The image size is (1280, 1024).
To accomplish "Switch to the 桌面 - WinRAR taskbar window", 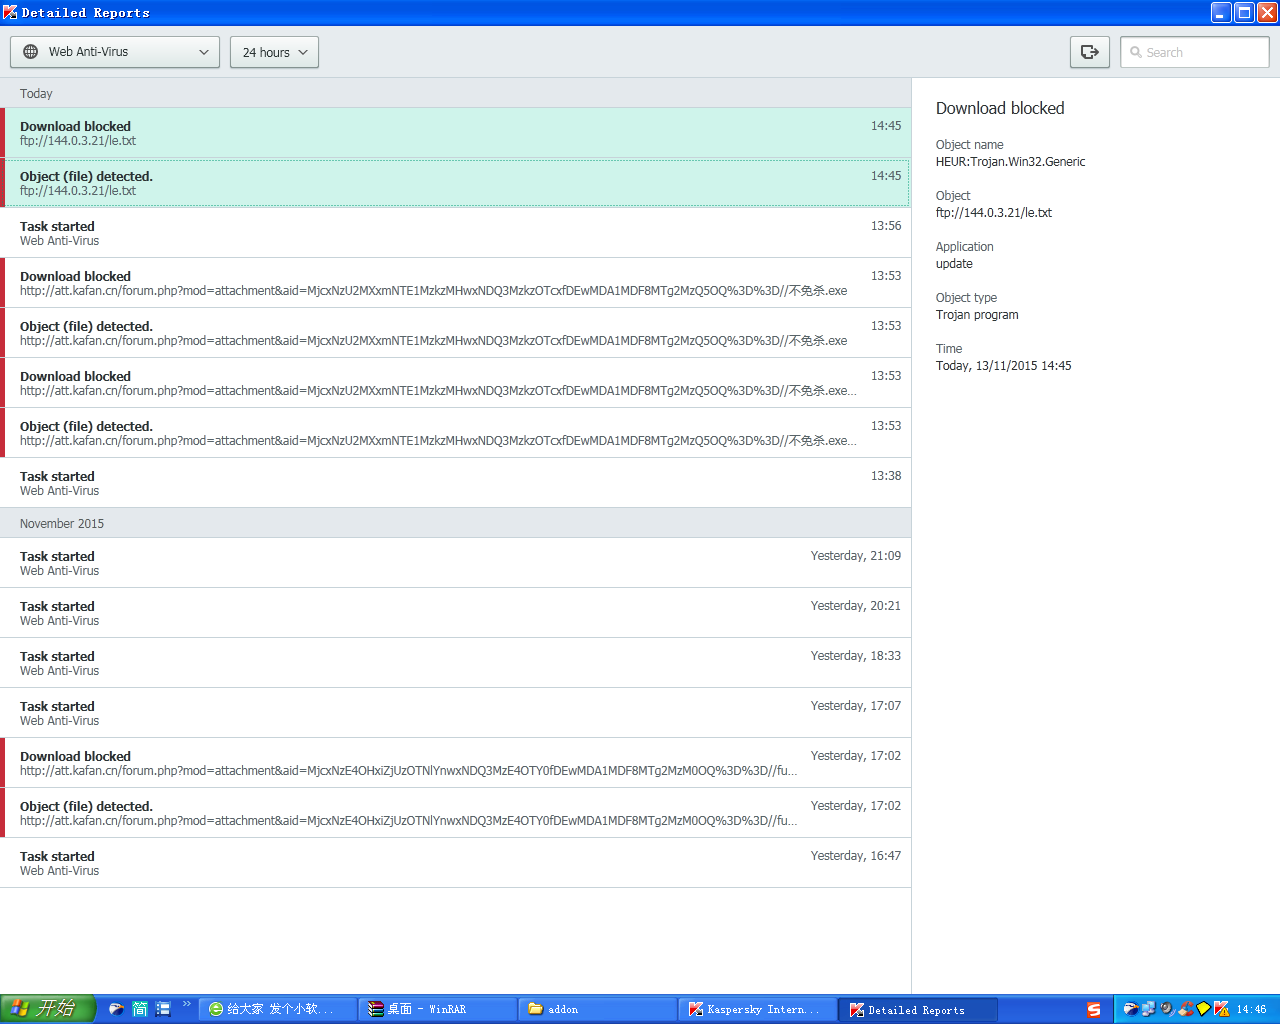I will [x=438, y=1010].
